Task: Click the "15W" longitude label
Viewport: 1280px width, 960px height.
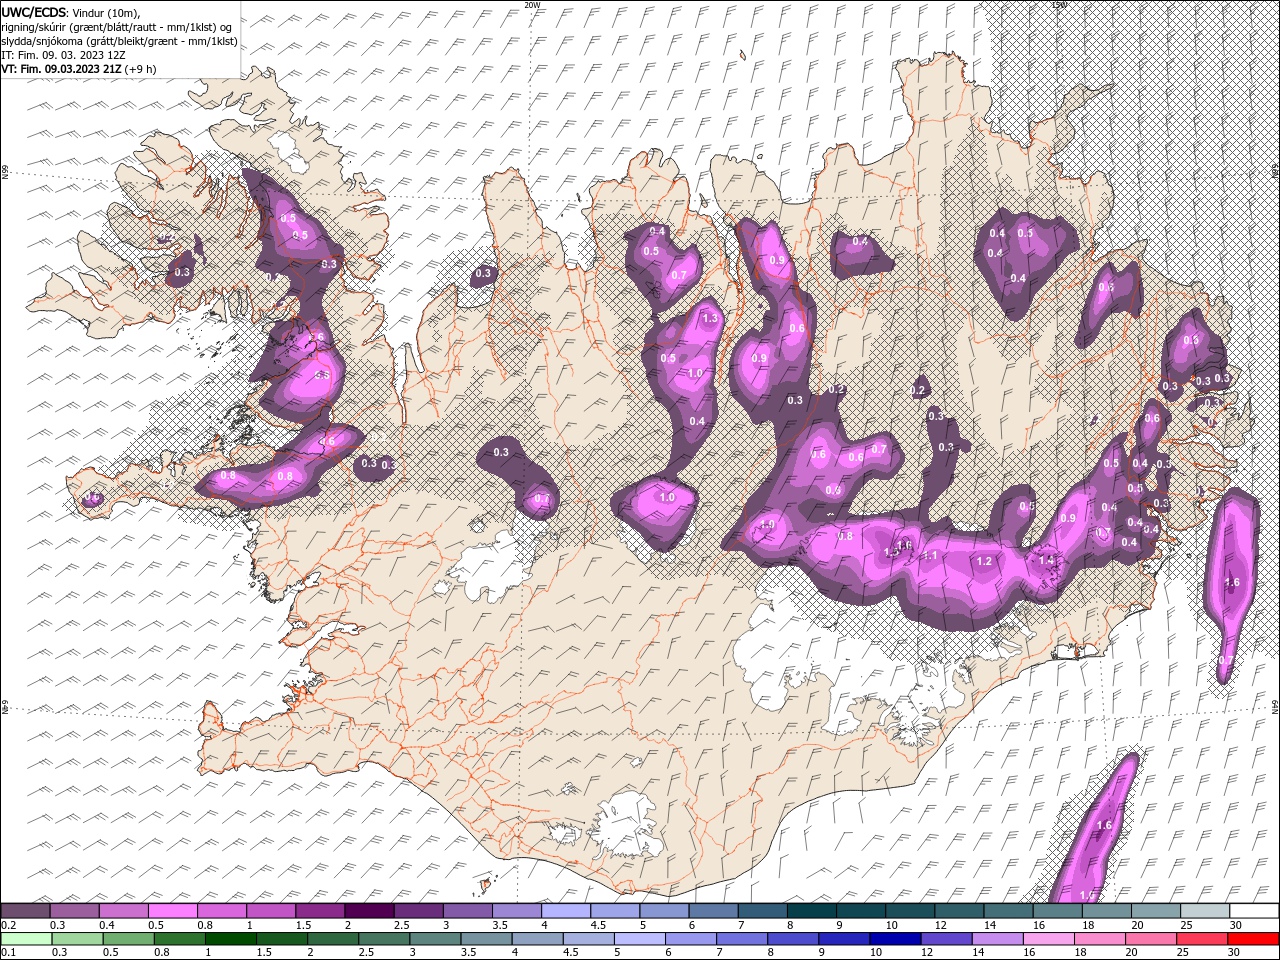Action: tap(1059, 5)
